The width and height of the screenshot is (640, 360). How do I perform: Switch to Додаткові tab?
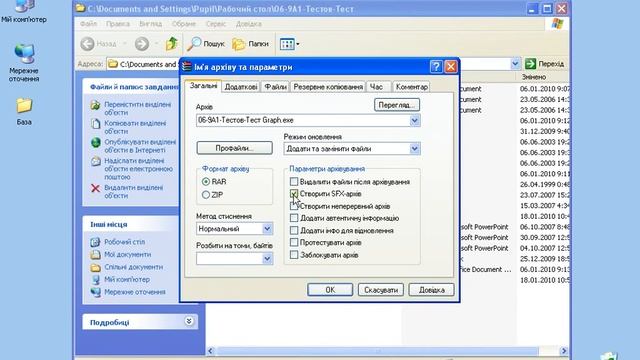(241, 87)
